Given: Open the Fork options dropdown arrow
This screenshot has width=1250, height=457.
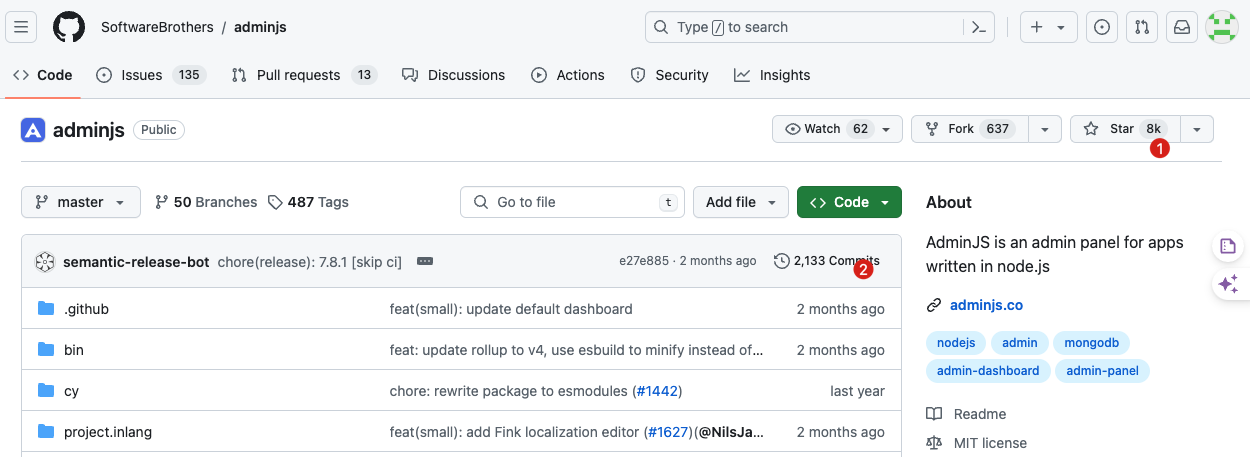Looking at the screenshot, I should point(1044,129).
